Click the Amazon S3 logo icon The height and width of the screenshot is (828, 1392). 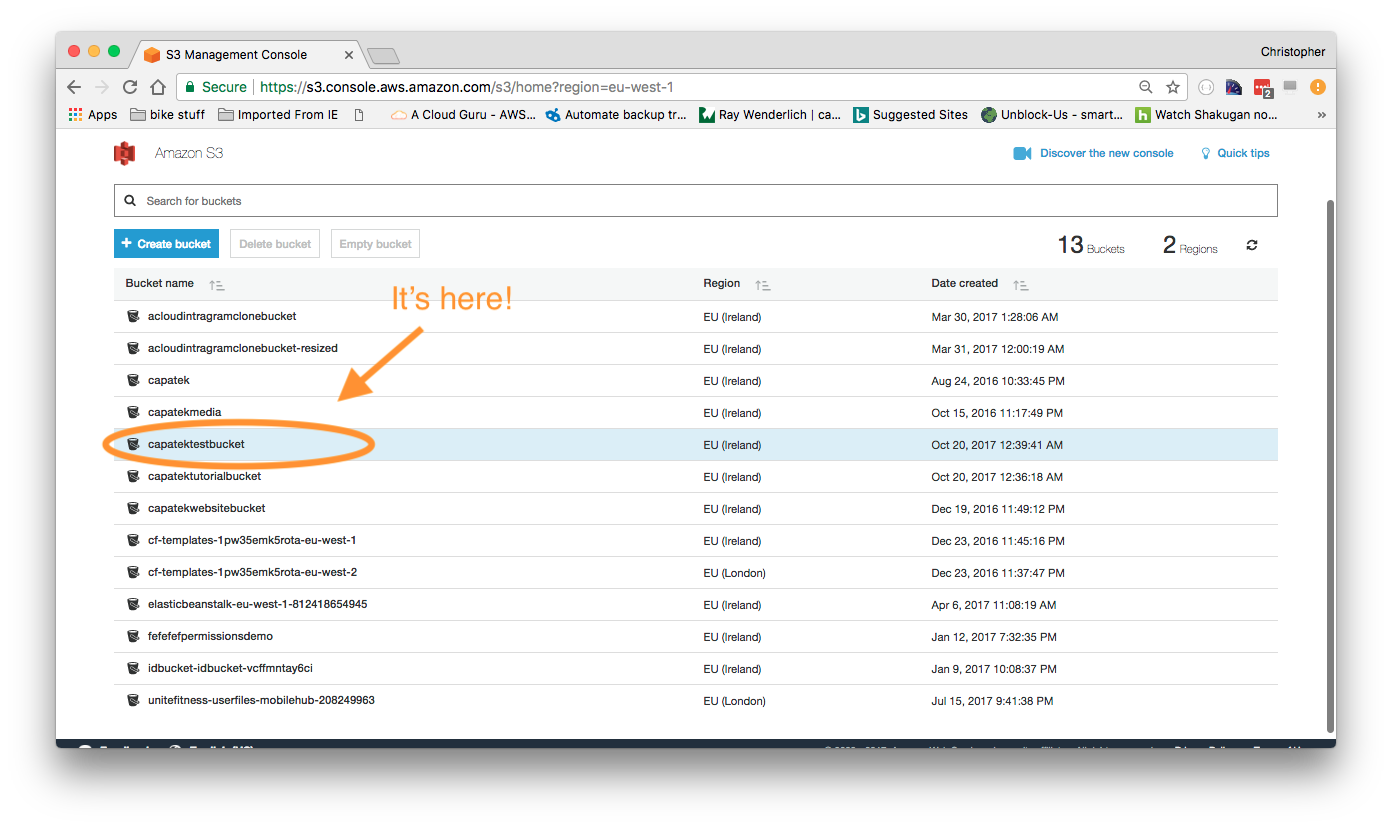click(125, 153)
